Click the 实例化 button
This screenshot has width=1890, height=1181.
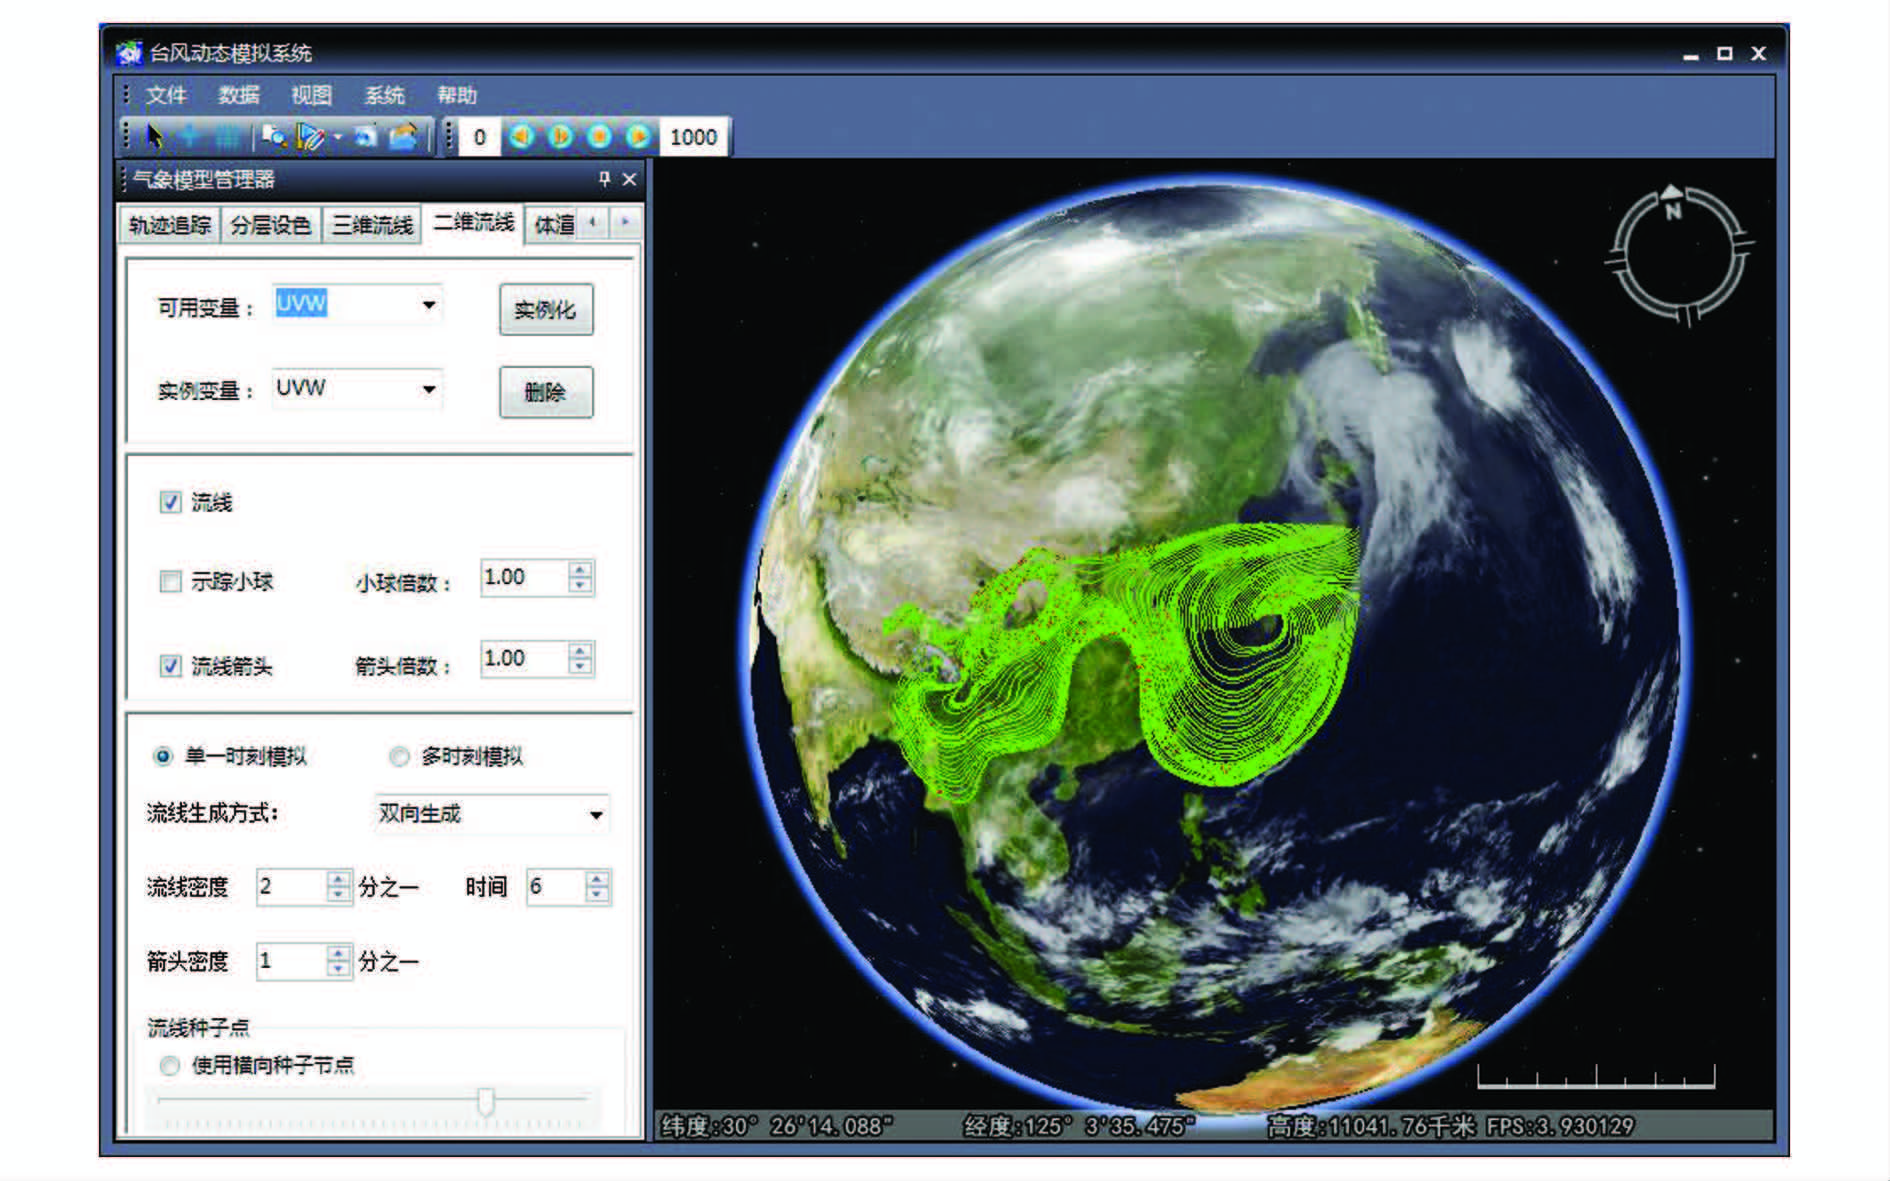545,310
